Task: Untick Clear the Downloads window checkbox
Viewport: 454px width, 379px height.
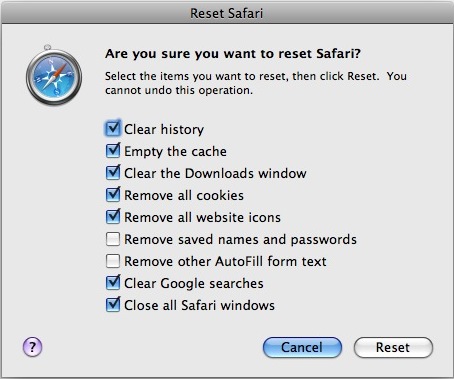Action: click(113, 173)
